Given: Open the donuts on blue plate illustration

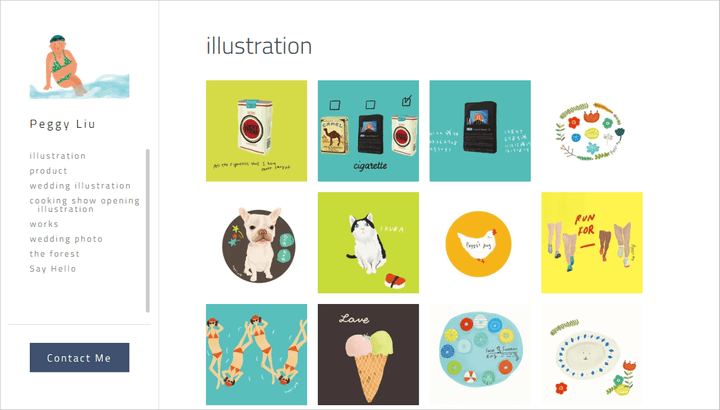Looking at the screenshot, I should tap(480, 354).
